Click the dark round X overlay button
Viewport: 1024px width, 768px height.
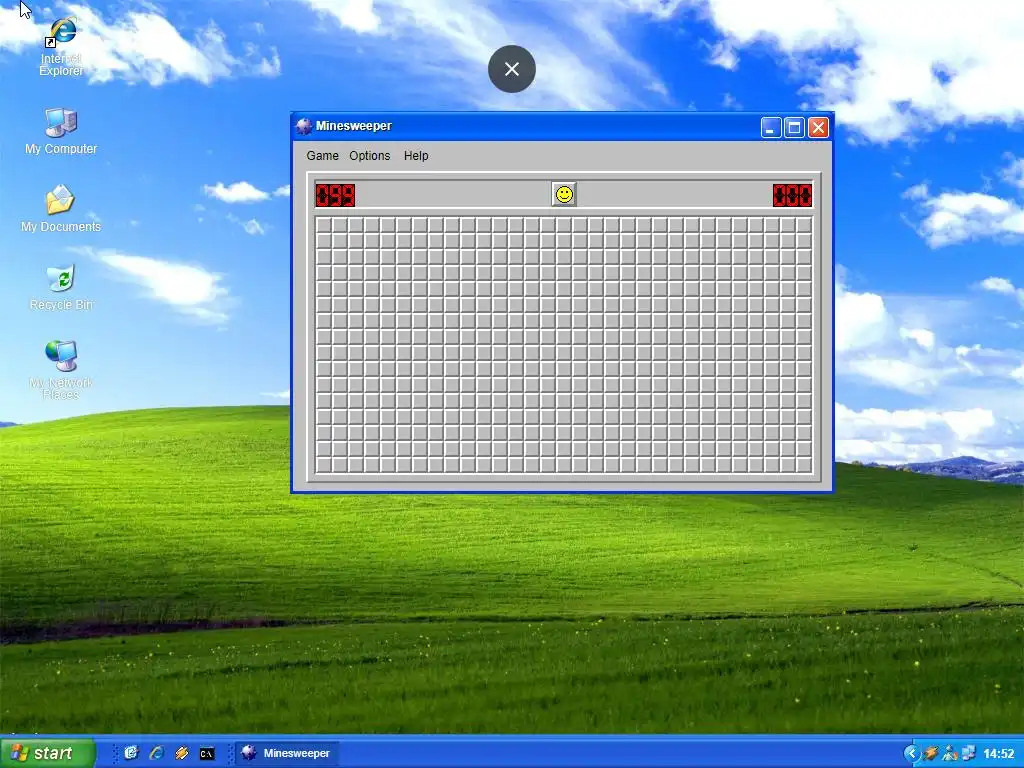[512, 69]
